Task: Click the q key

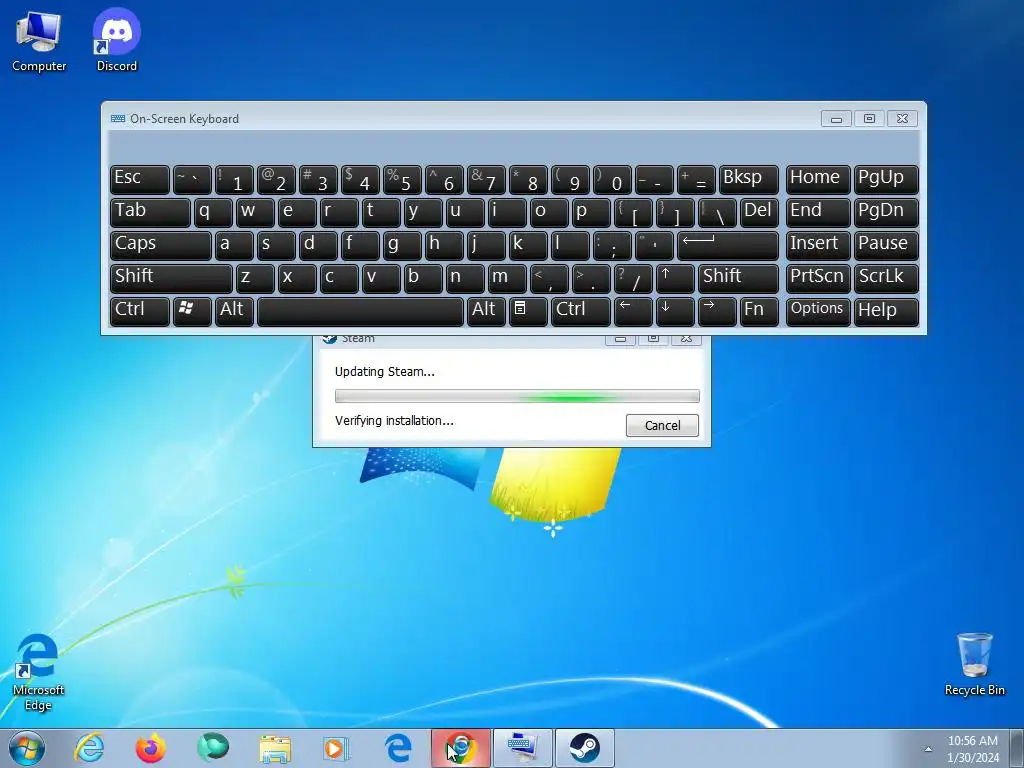Action: click(213, 213)
